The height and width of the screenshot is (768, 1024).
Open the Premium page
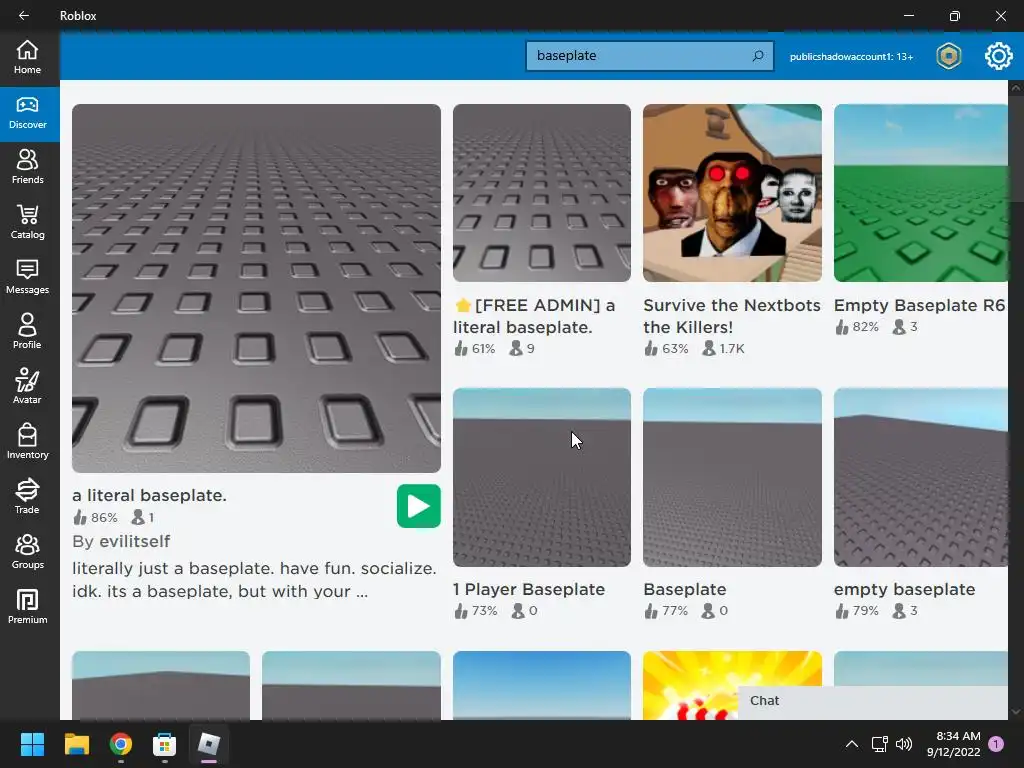[27, 607]
